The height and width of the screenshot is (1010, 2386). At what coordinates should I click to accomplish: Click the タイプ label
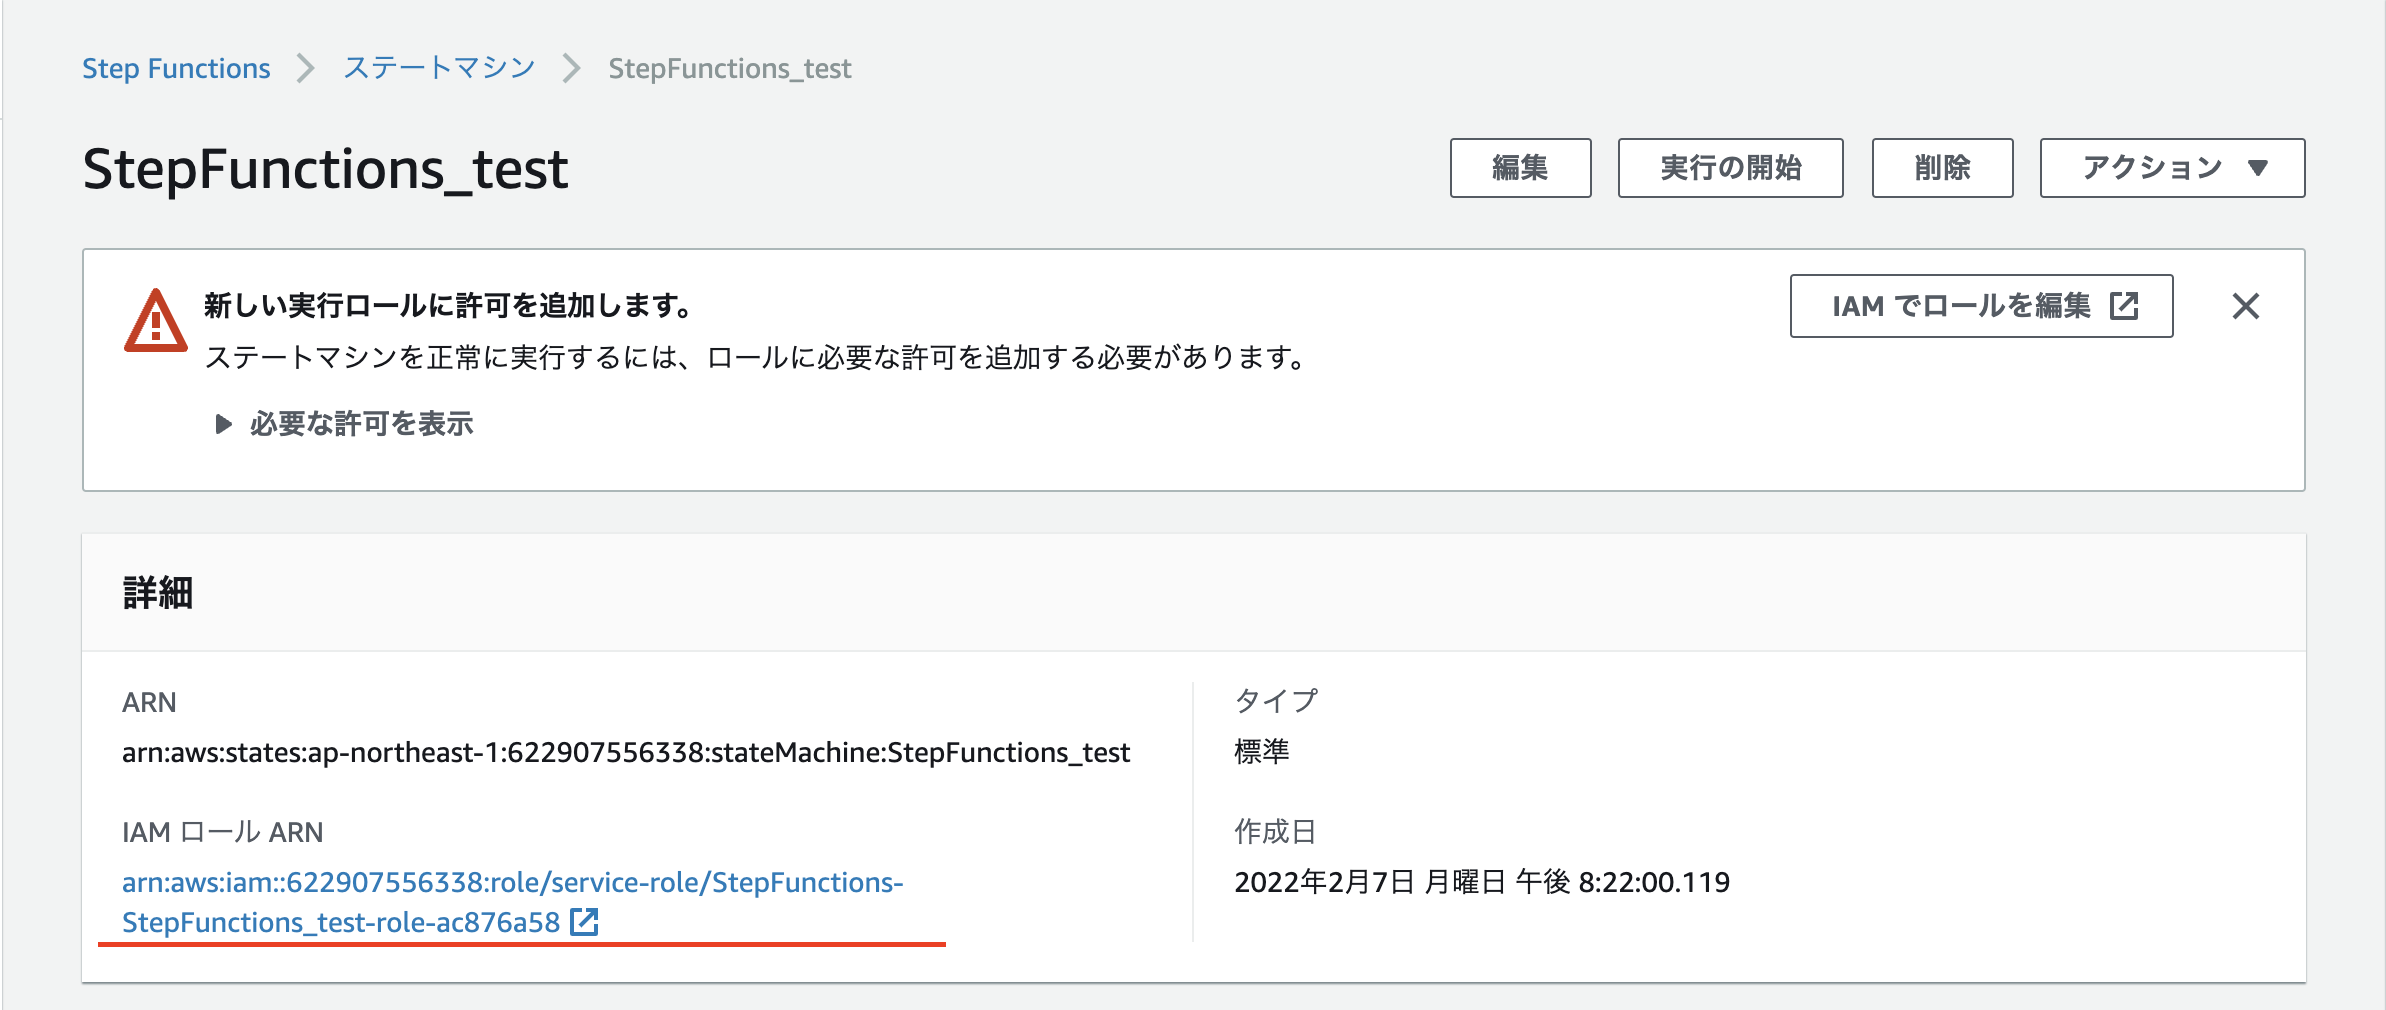click(1277, 701)
